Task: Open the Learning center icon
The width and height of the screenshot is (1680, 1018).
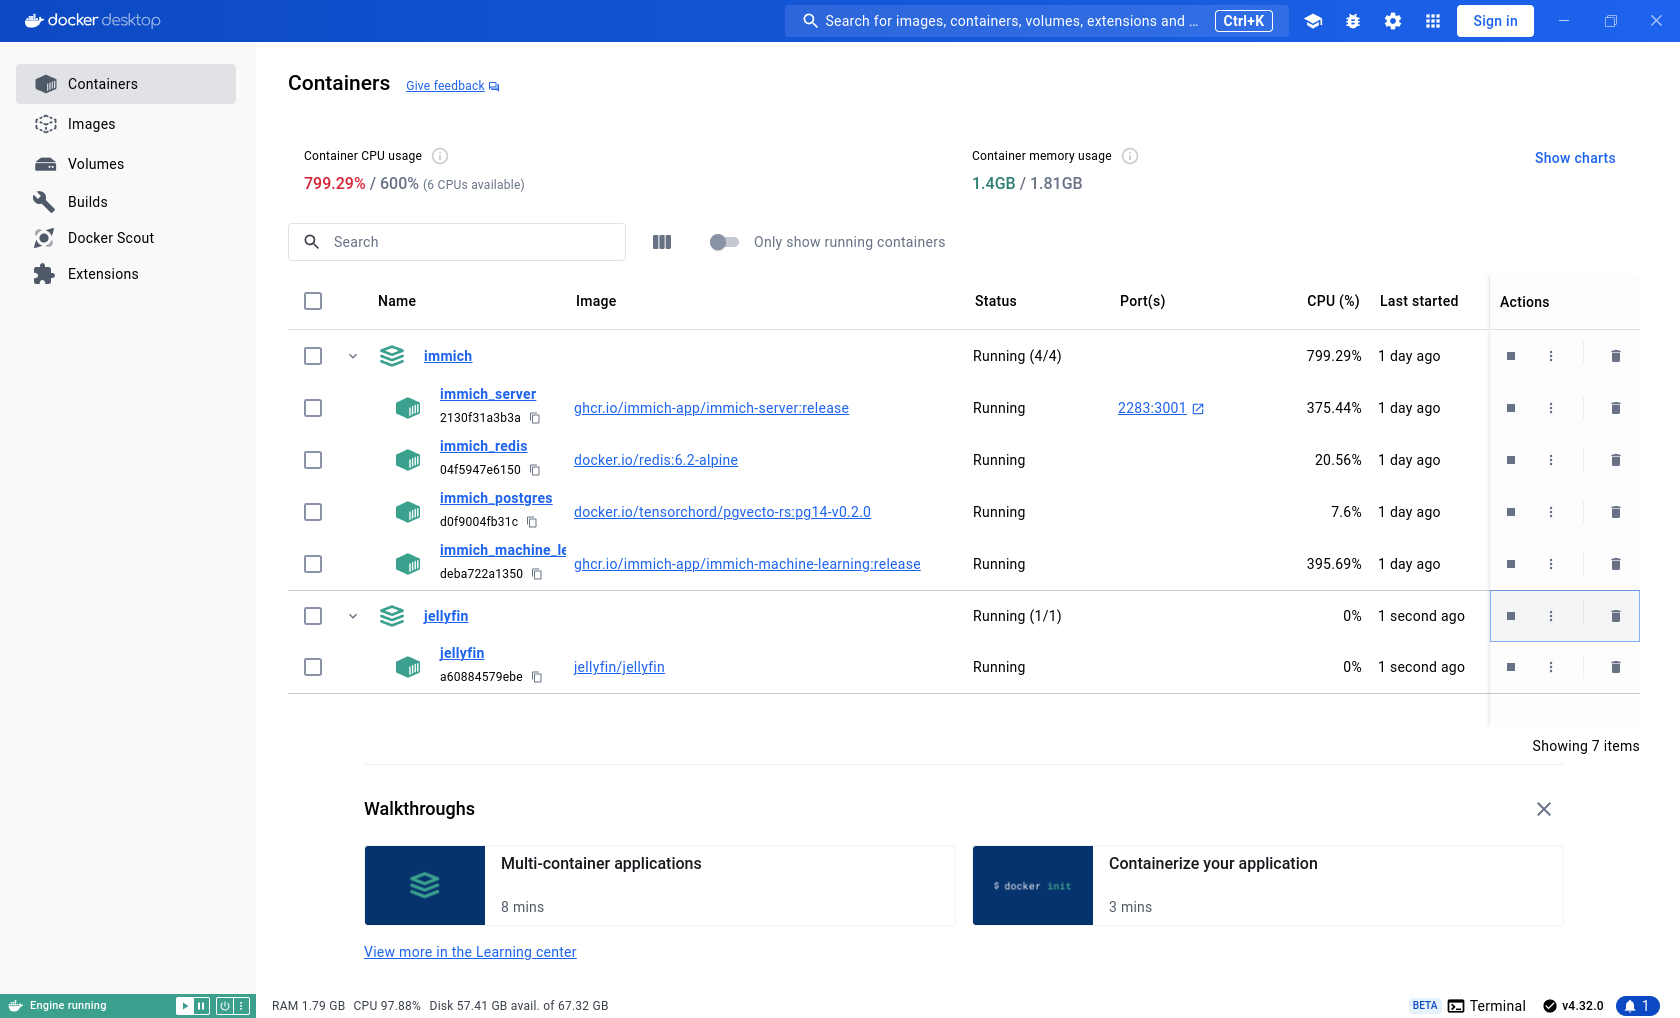Action: [x=1313, y=21]
